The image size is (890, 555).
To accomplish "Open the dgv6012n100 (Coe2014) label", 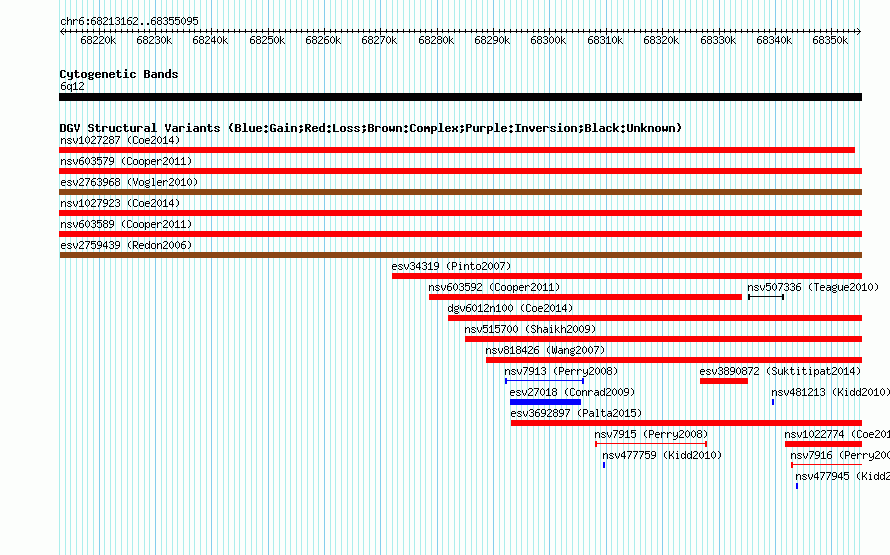I will [510, 308].
